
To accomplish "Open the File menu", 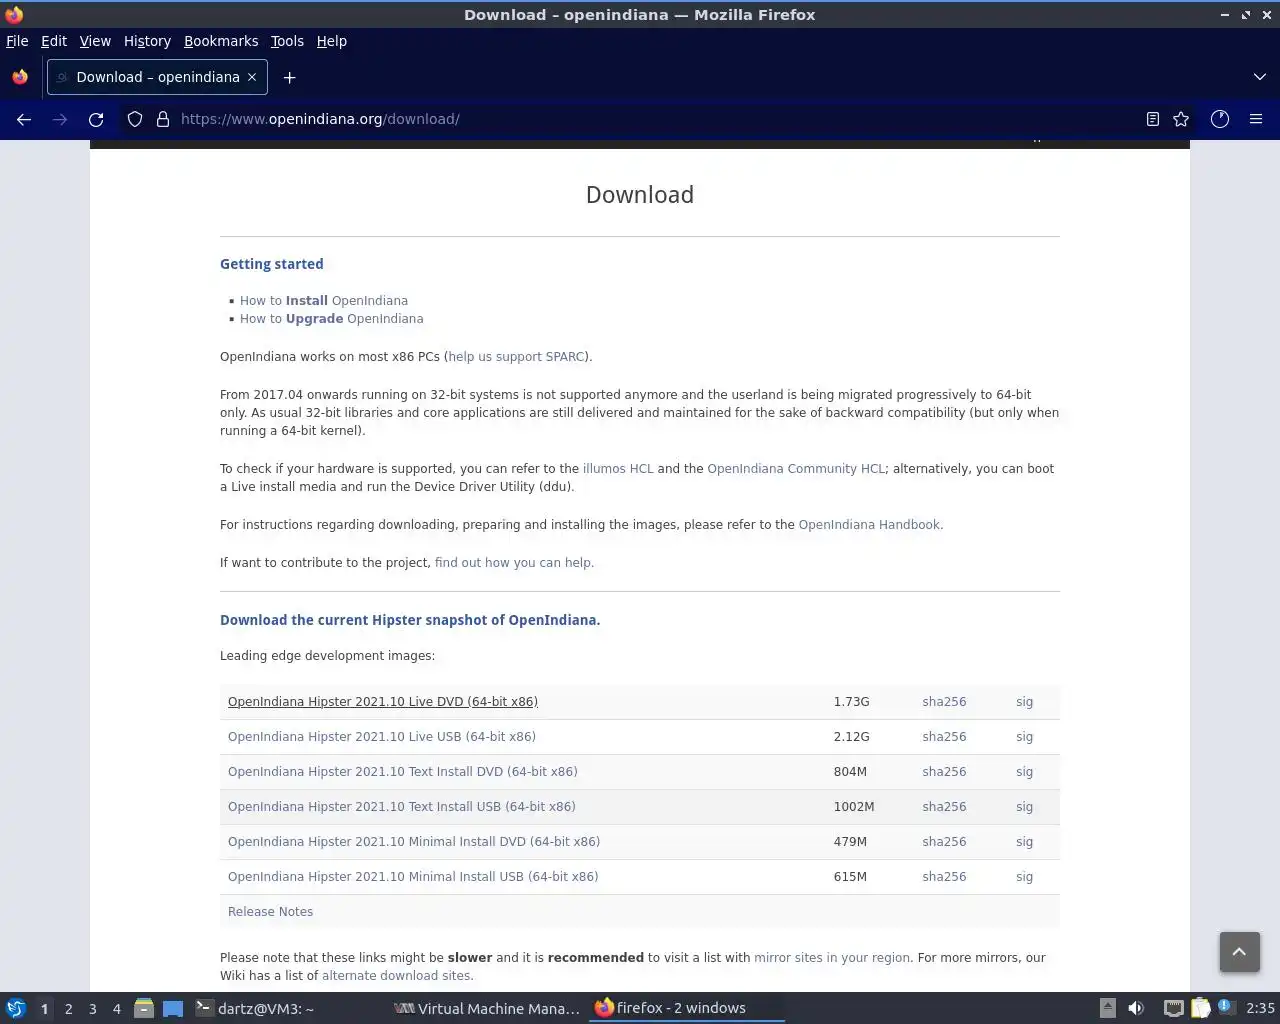I will point(17,41).
